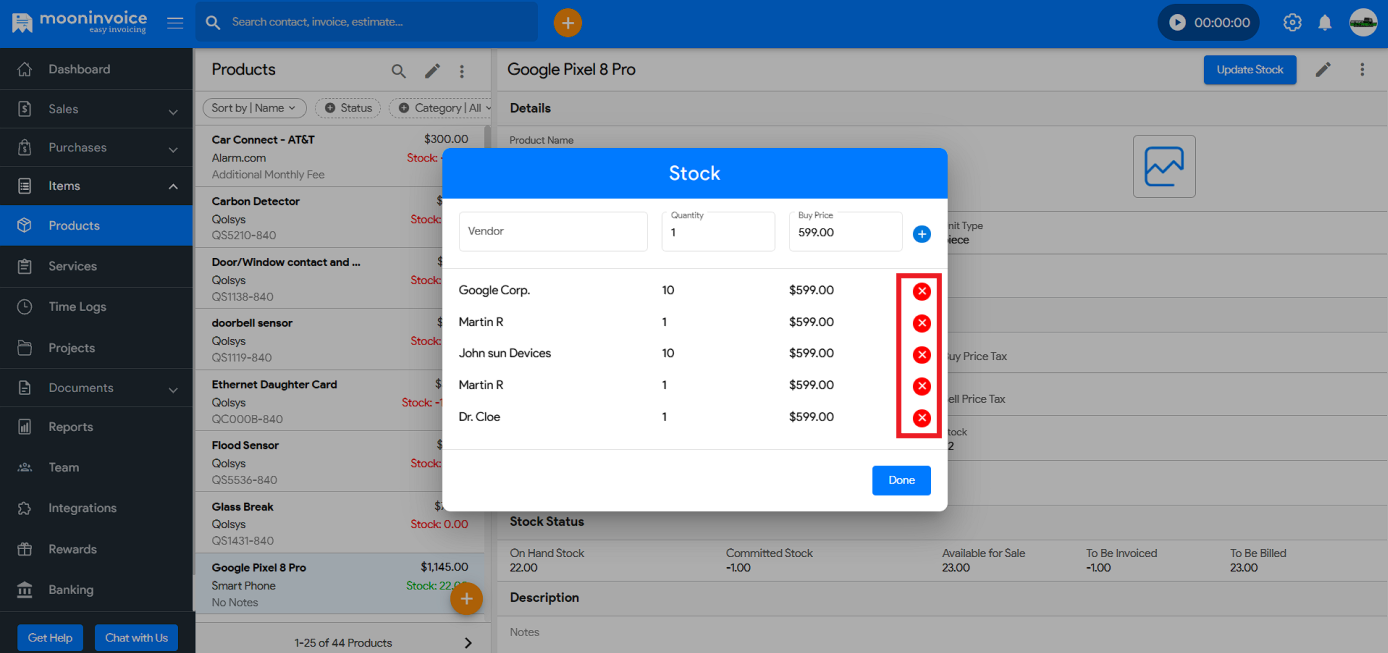
Task: Open the Category All filter
Action: pos(440,108)
